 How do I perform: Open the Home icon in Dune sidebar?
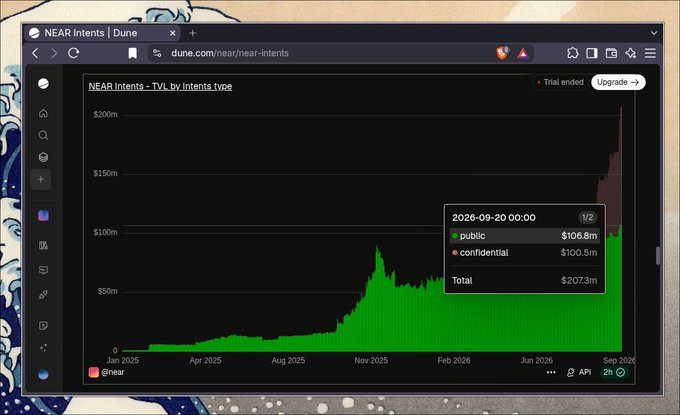pyautogui.click(x=43, y=114)
